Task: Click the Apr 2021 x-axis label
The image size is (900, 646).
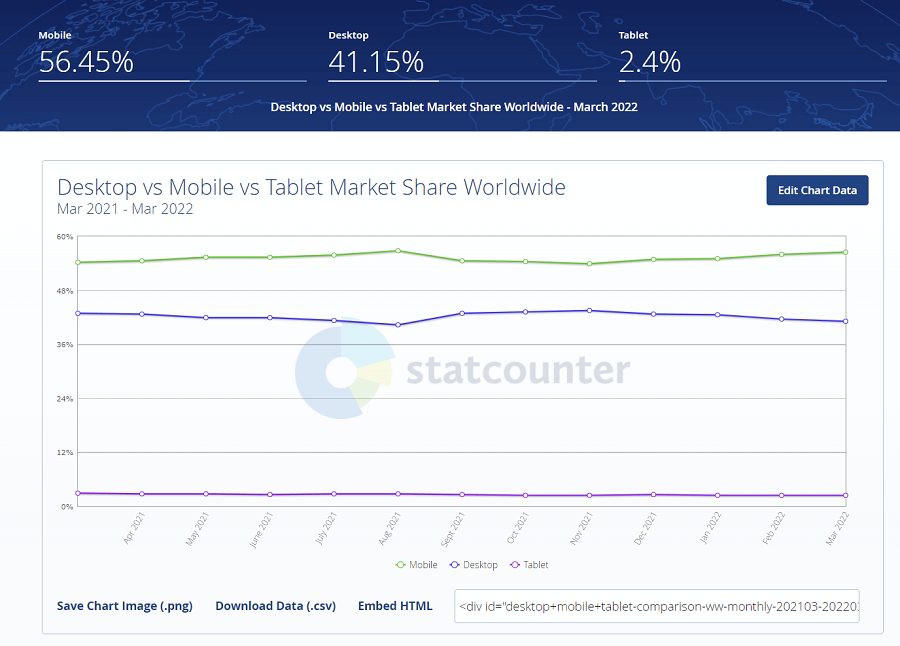Action: pyautogui.click(x=134, y=528)
